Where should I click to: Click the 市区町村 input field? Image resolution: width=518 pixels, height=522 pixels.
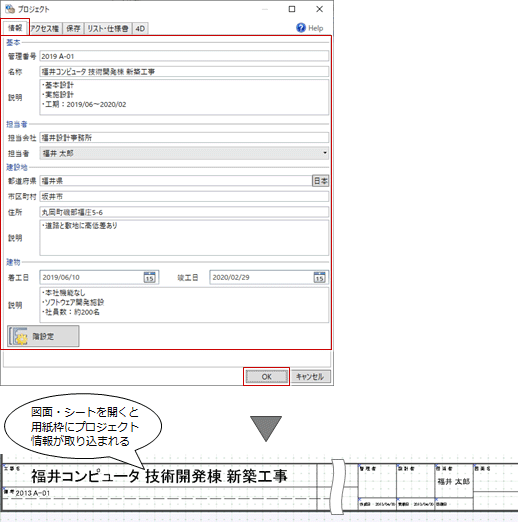184,196
